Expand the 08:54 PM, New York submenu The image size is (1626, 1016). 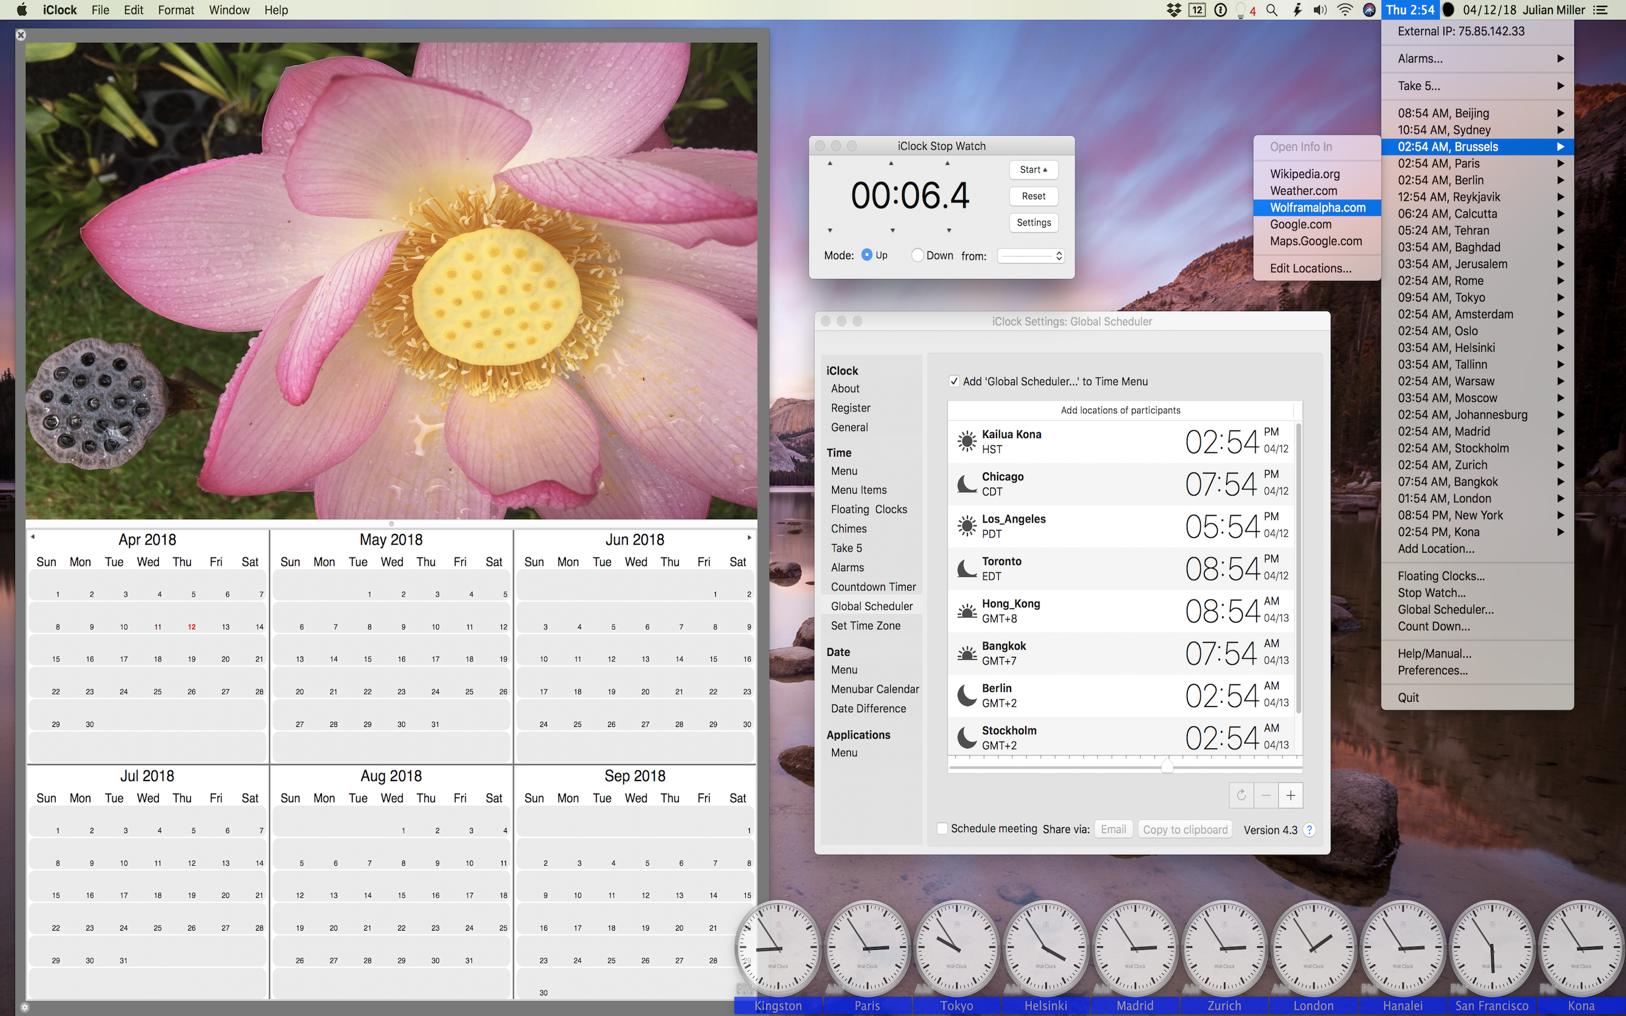pos(1477,516)
